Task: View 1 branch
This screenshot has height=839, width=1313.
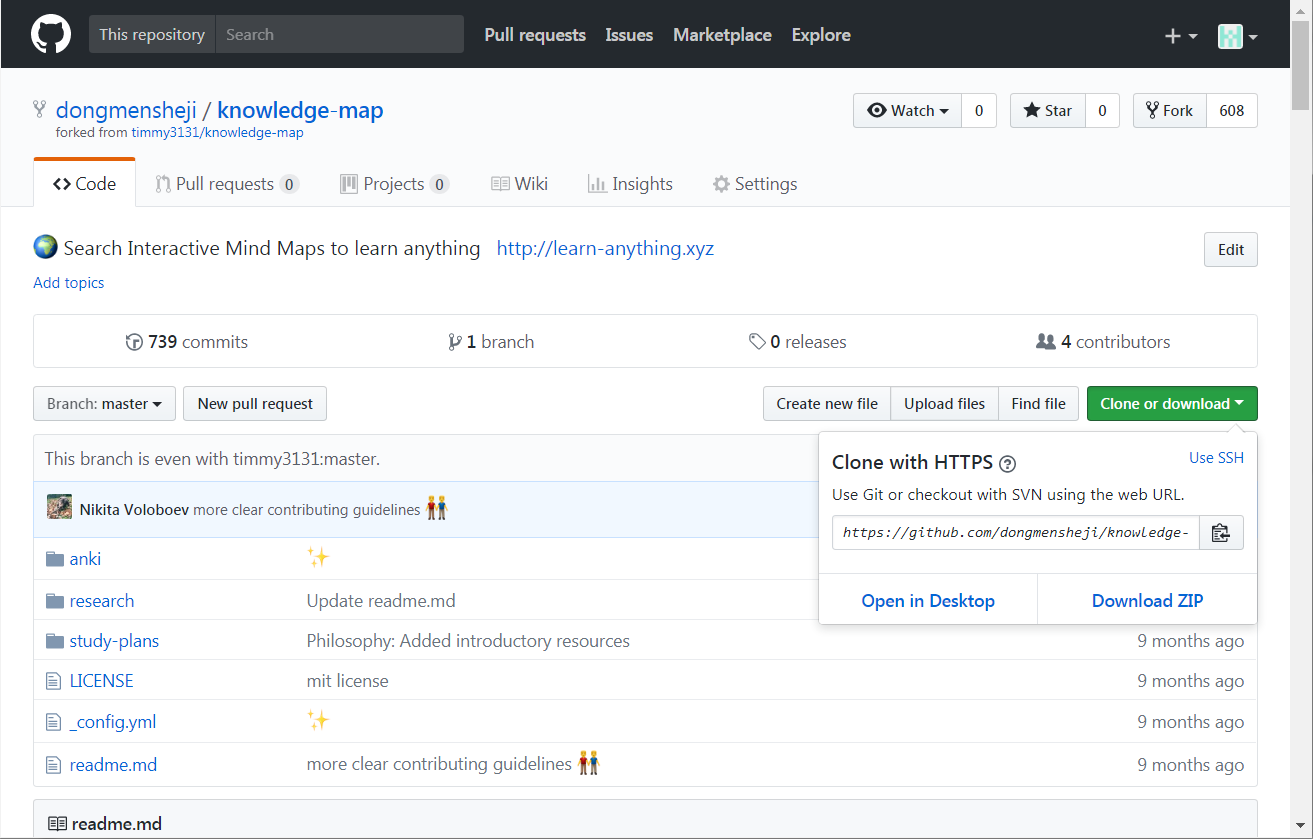Action: (491, 342)
